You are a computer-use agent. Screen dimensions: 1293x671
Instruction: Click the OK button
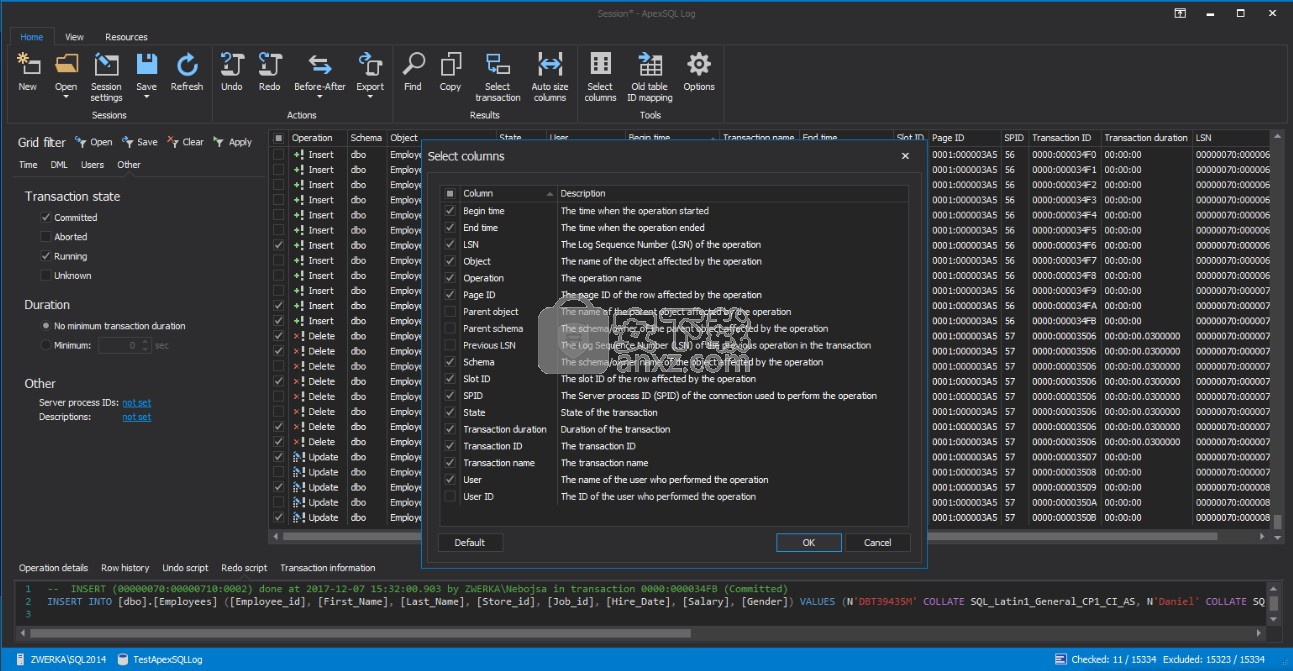[808, 542]
